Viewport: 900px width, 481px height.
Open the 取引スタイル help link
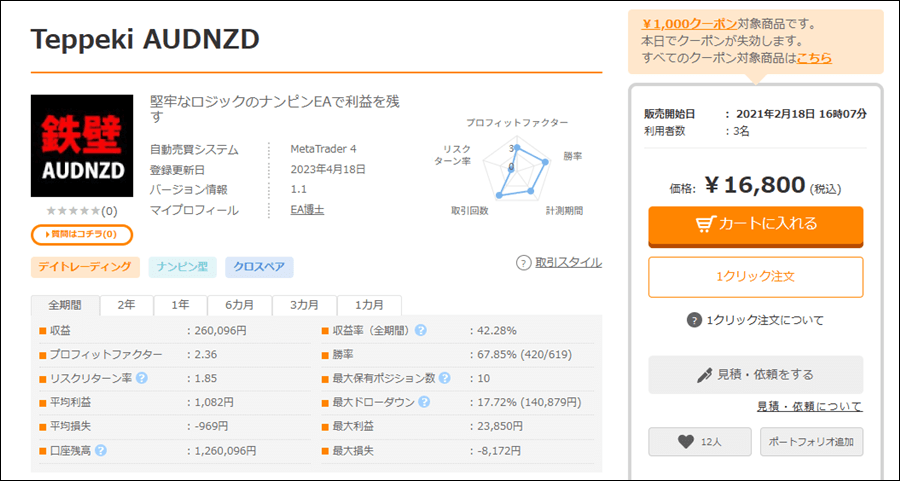[x=568, y=263]
